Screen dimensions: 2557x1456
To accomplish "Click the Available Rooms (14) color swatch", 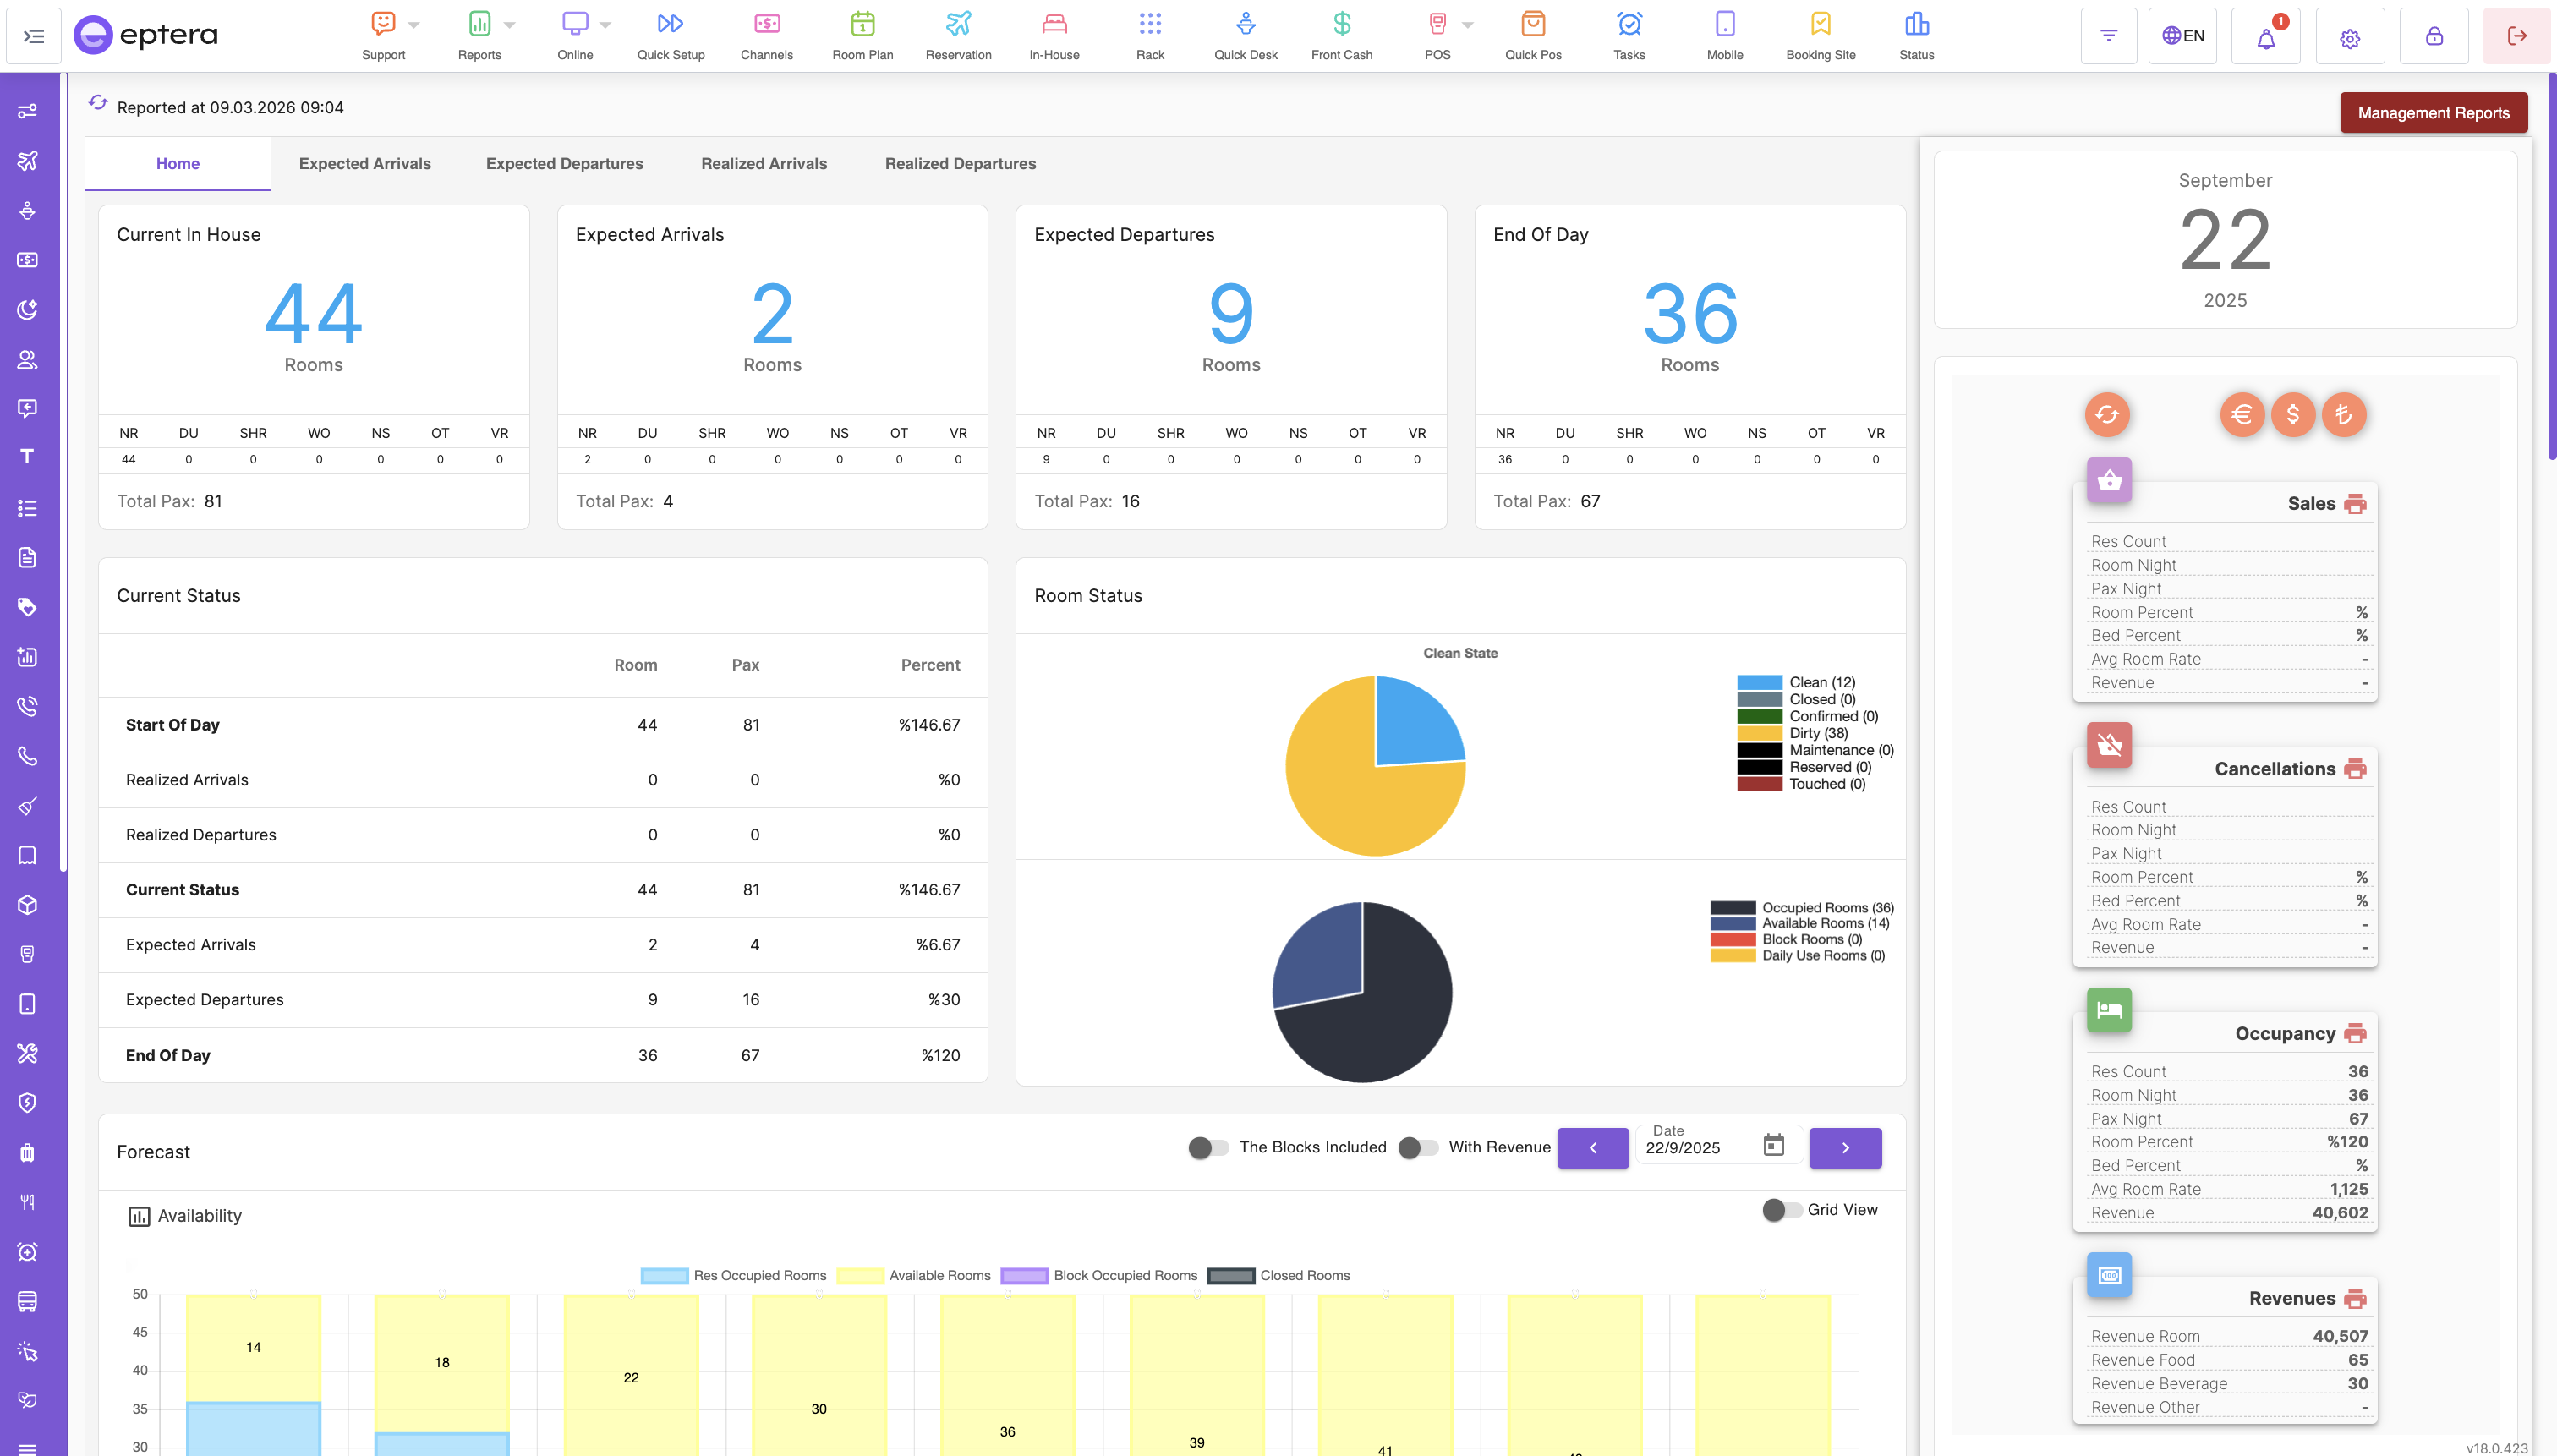I will click(x=1732, y=924).
